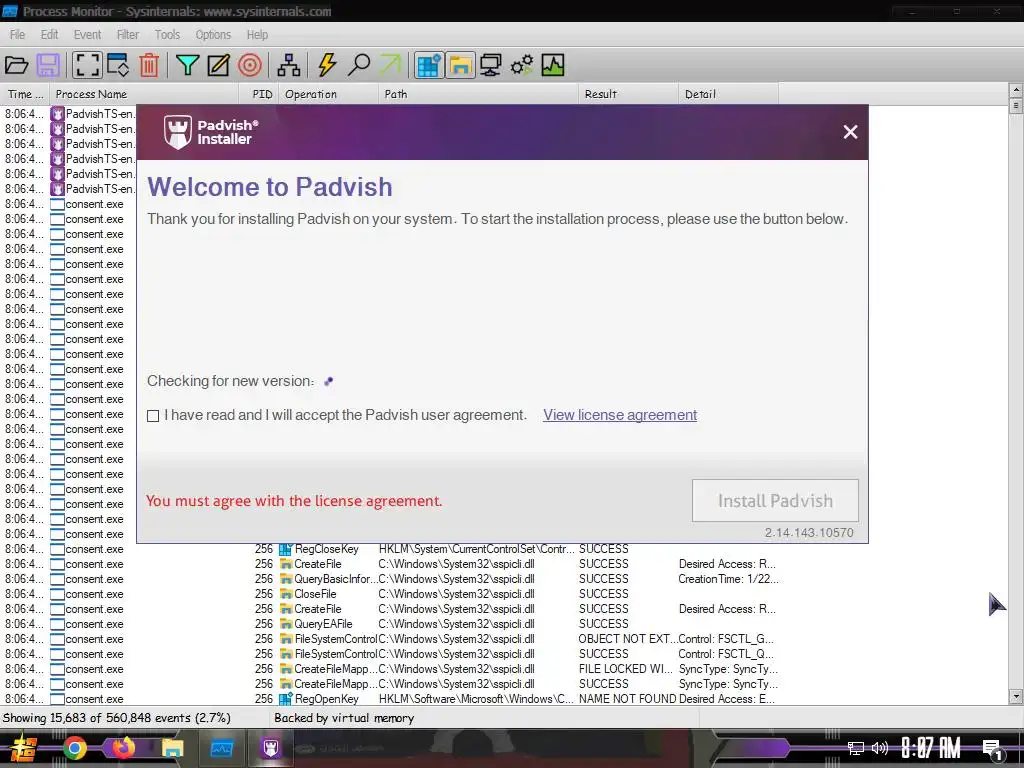Click the FILE LOCKED WI... result cell
Image resolution: width=1024 pixels, height=768 pixels.
coord(626,669)
